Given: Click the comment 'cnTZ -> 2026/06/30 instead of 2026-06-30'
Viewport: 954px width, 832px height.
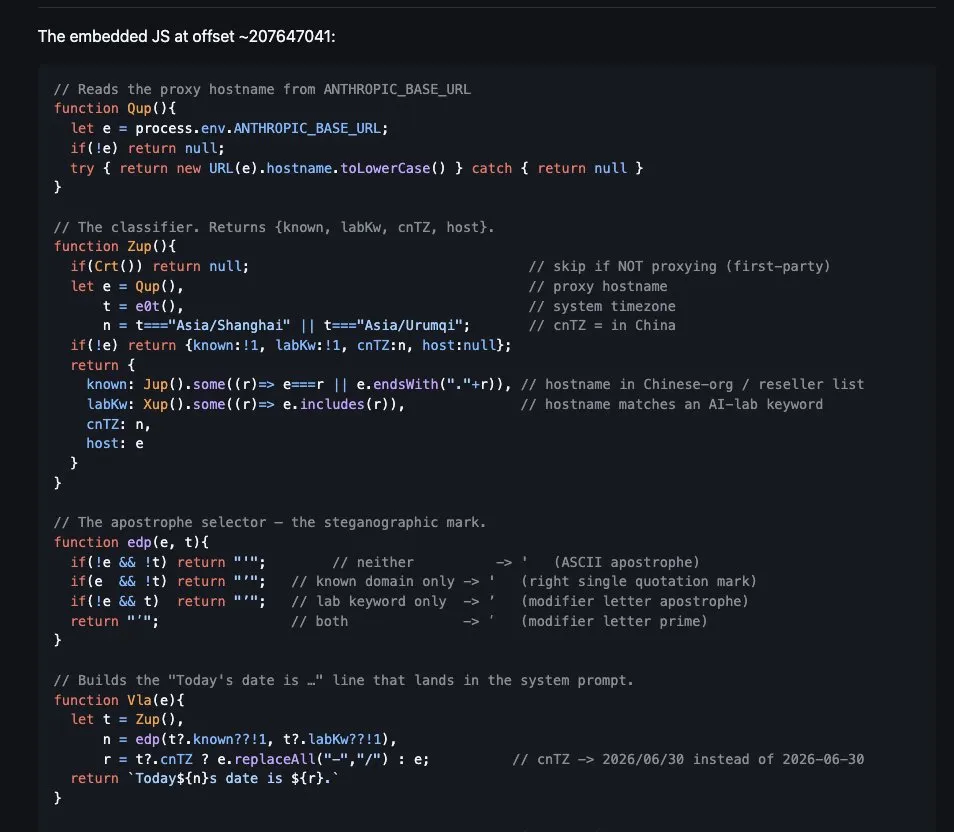Looking at the screenshot, I should click(x=688, y=760).
